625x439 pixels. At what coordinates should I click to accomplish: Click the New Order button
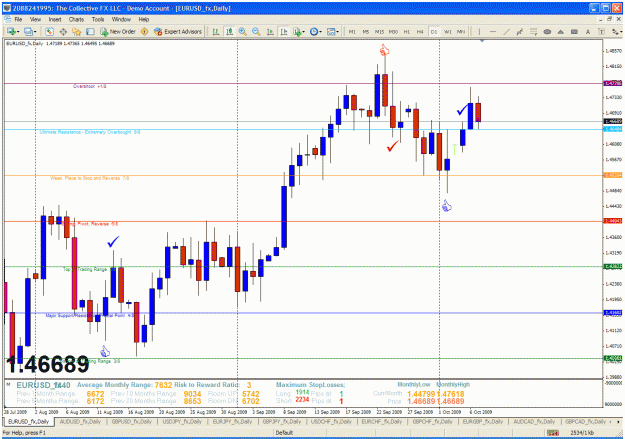118,31
